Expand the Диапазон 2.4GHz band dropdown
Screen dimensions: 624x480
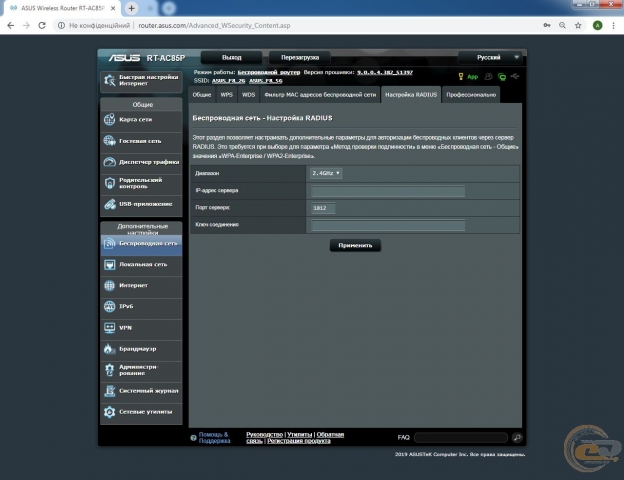coord(326,173)
